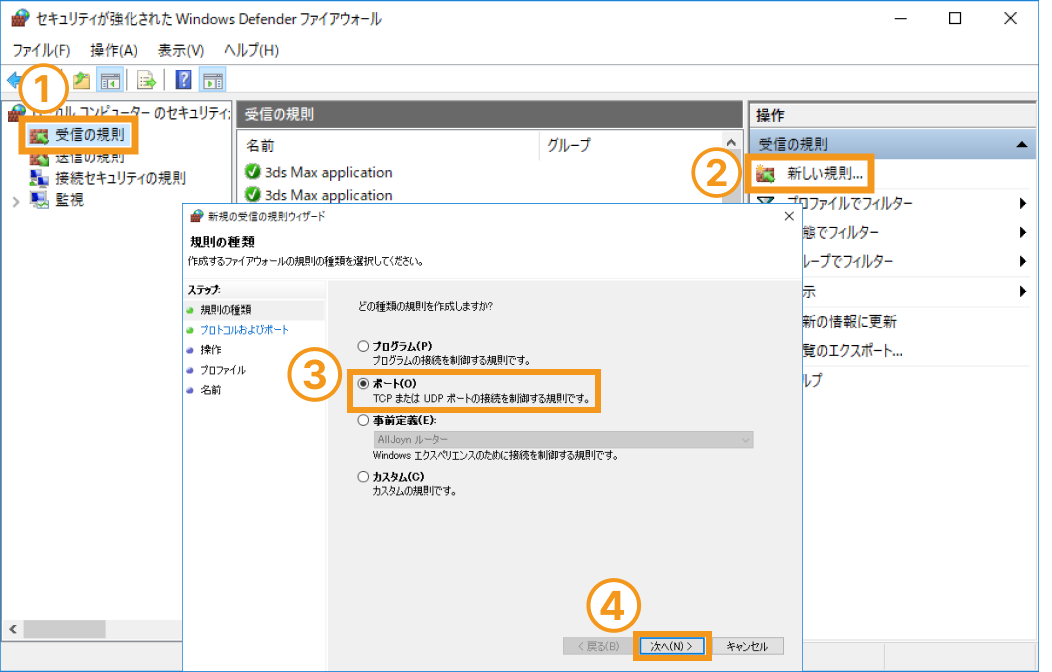
Task: Open submenu arrow for プロファイルでフィルター
Action: 1022,203
